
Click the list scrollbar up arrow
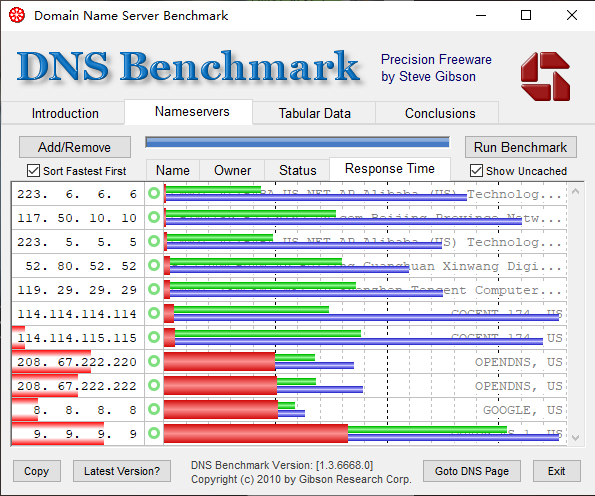(x=575, y=191)
